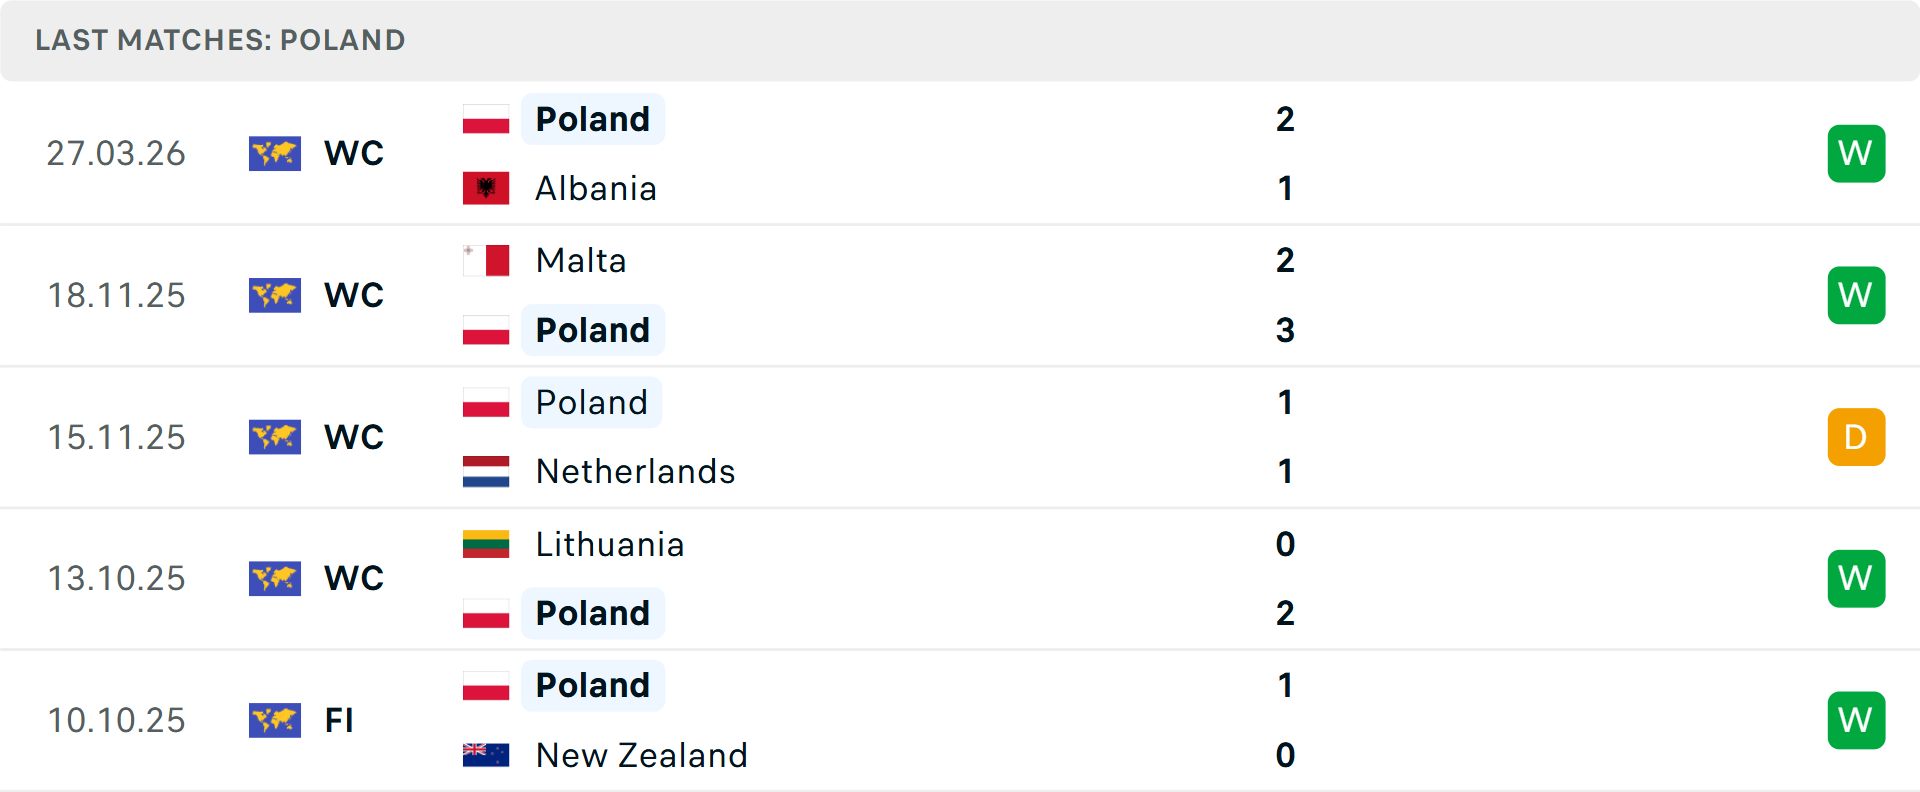Click world map icon beside FI label
This screenshot has width=1920, height=792.
(275, 720)
